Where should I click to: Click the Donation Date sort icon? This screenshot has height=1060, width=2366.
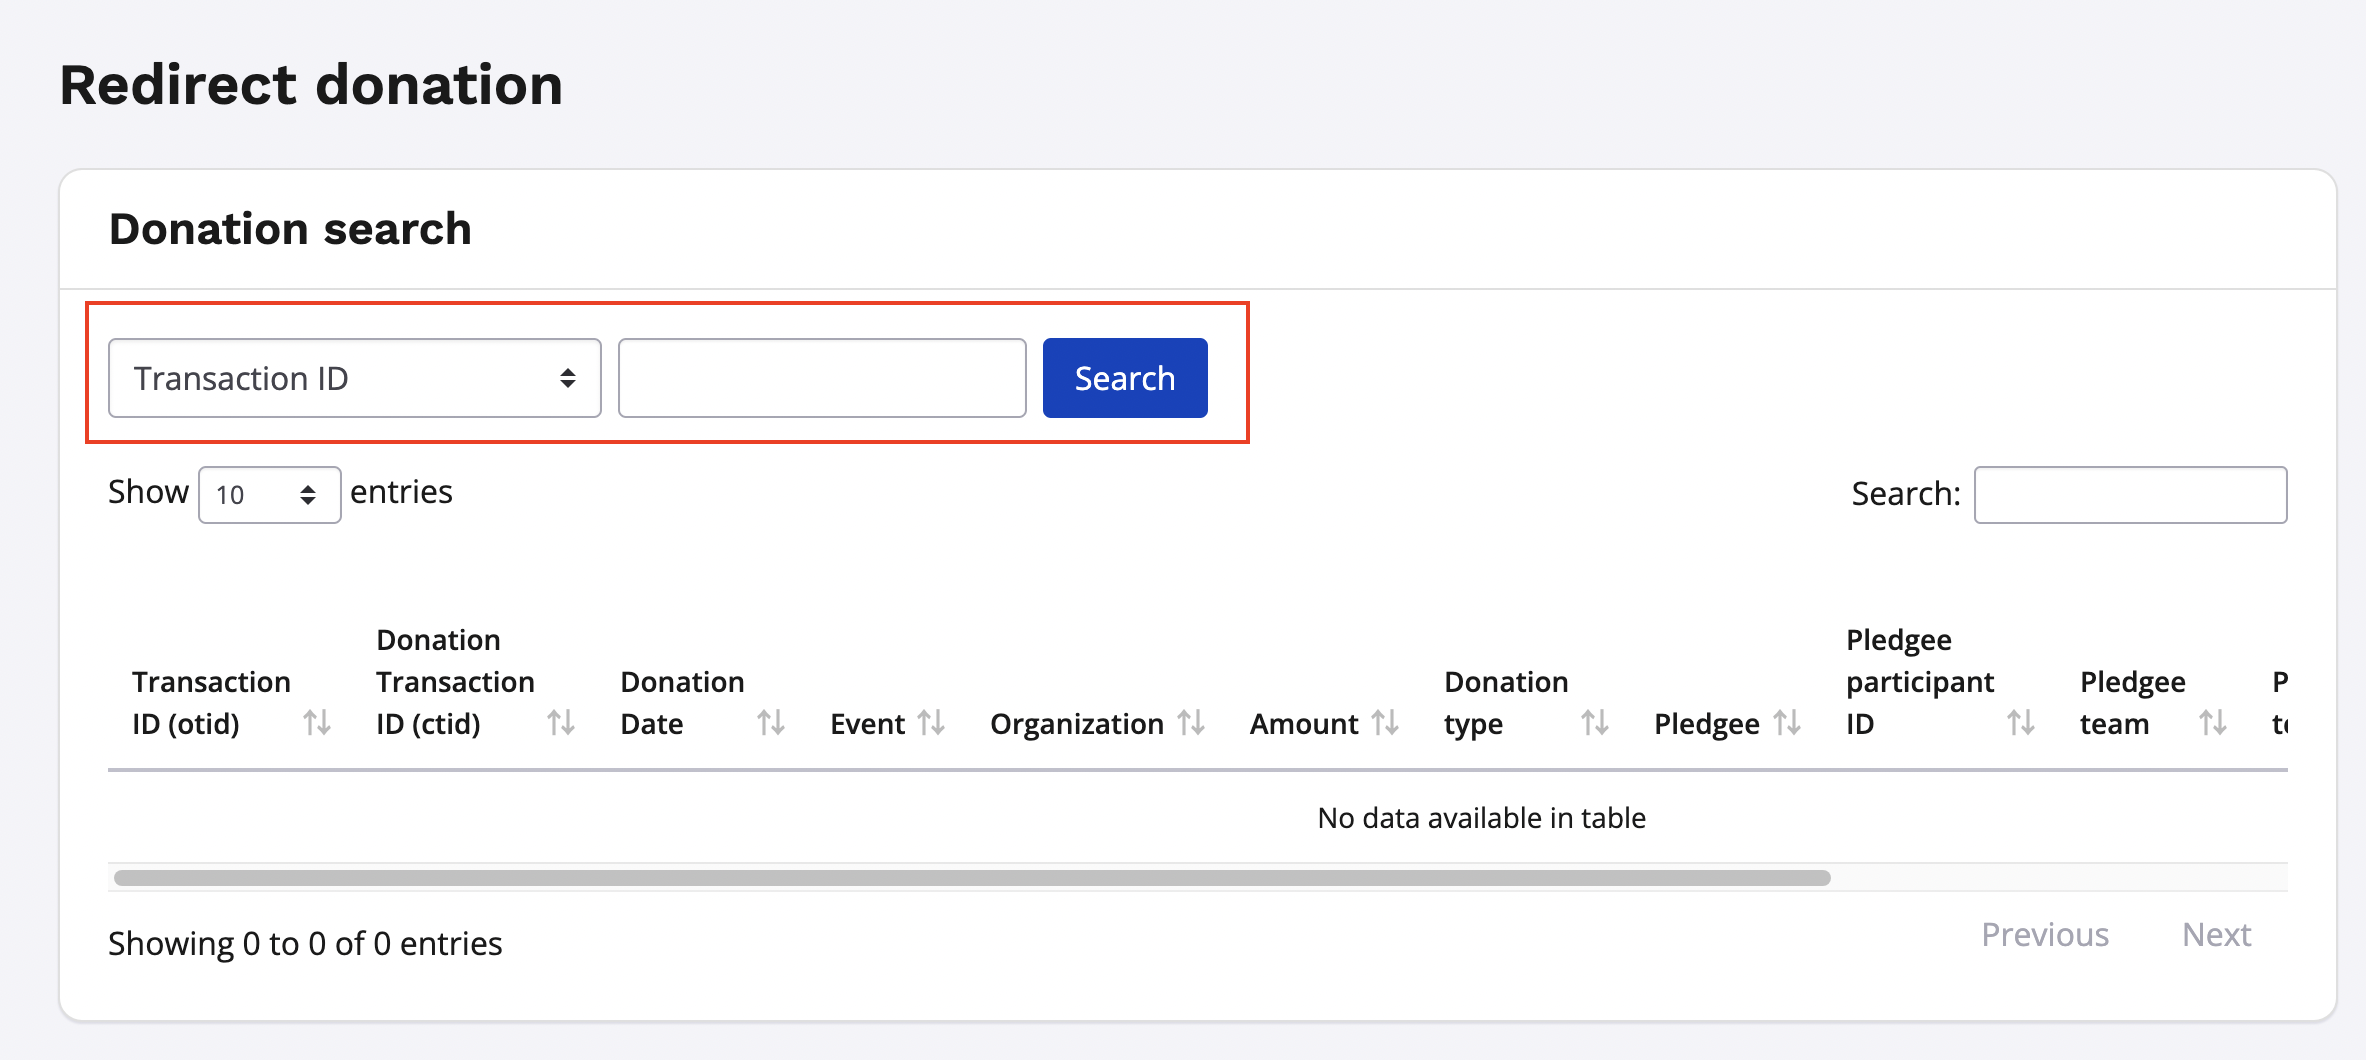point(770,722)
